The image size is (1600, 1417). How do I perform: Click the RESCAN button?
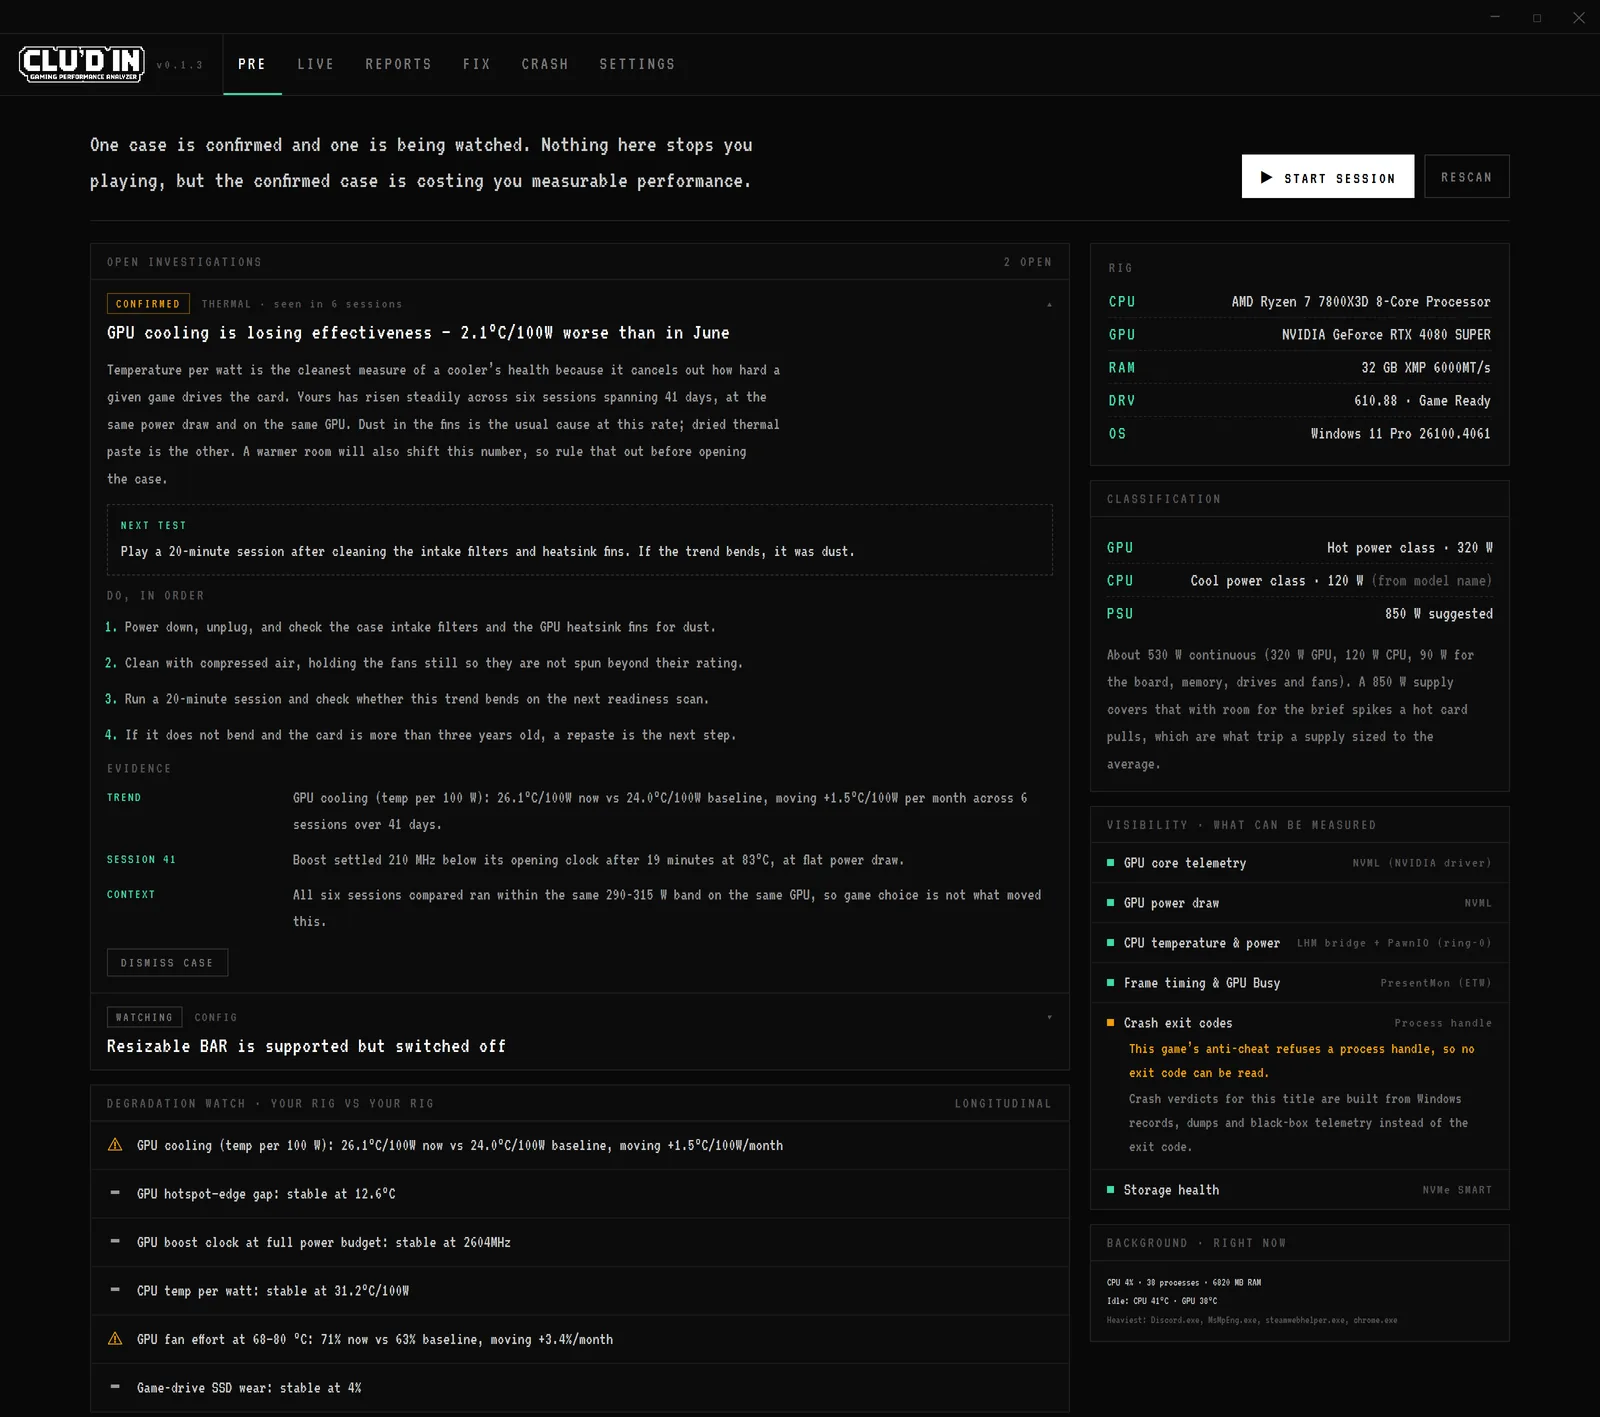click(x=1467, y=177)
